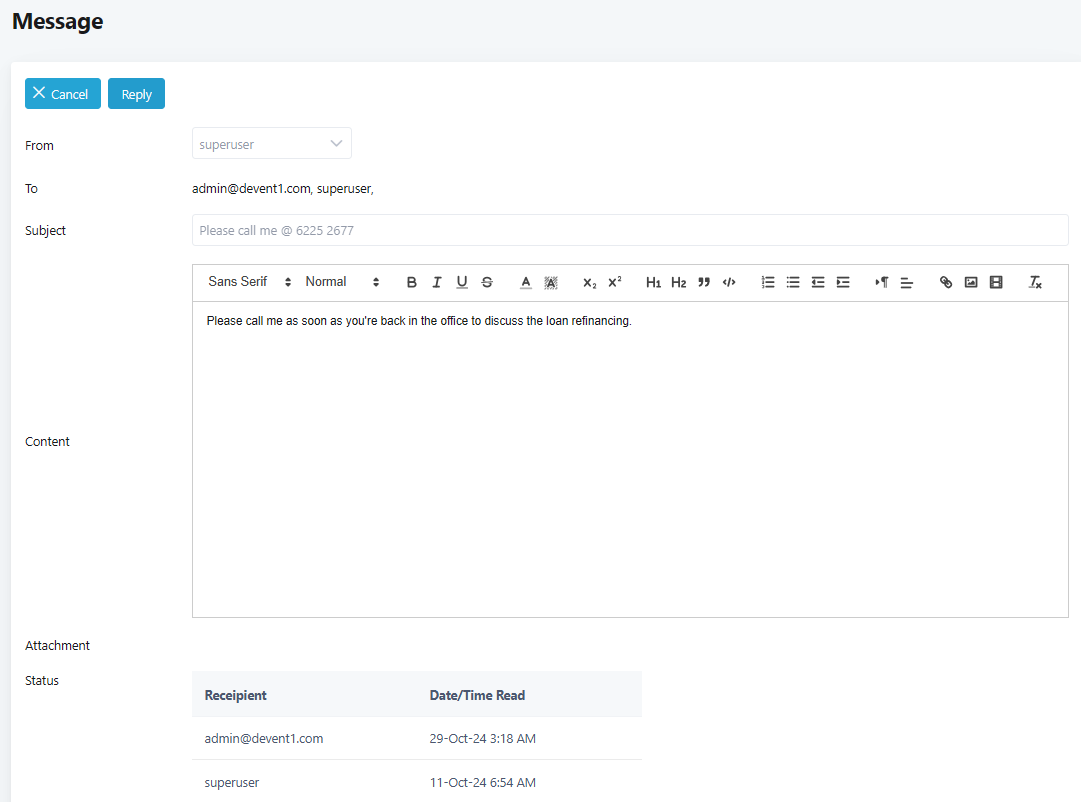The width and height of the screenshot is (1081, 802).
Task: Insert a link into message
Action: tap(946, 283)
